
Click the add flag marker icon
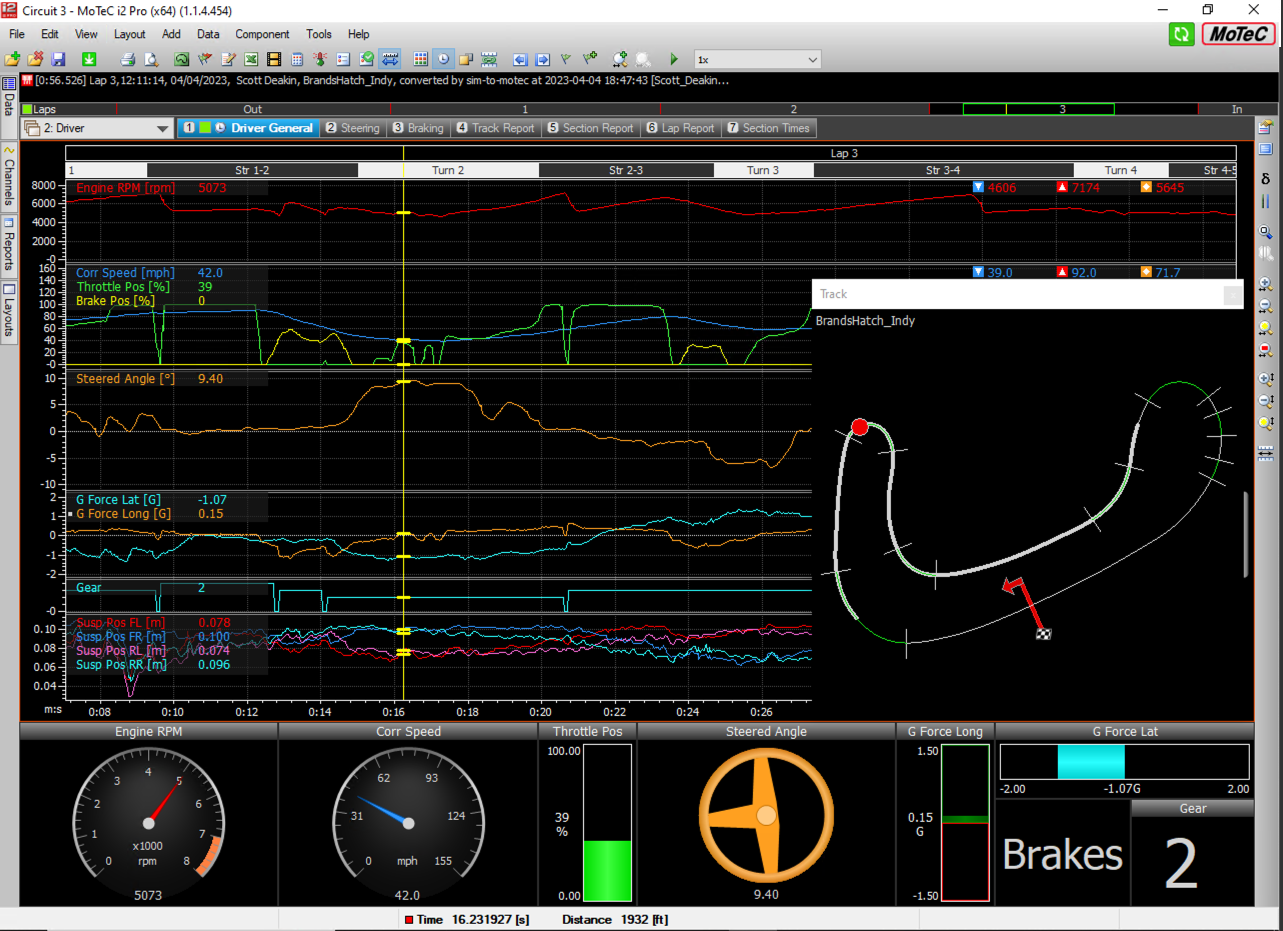click(x=590, y=59)
